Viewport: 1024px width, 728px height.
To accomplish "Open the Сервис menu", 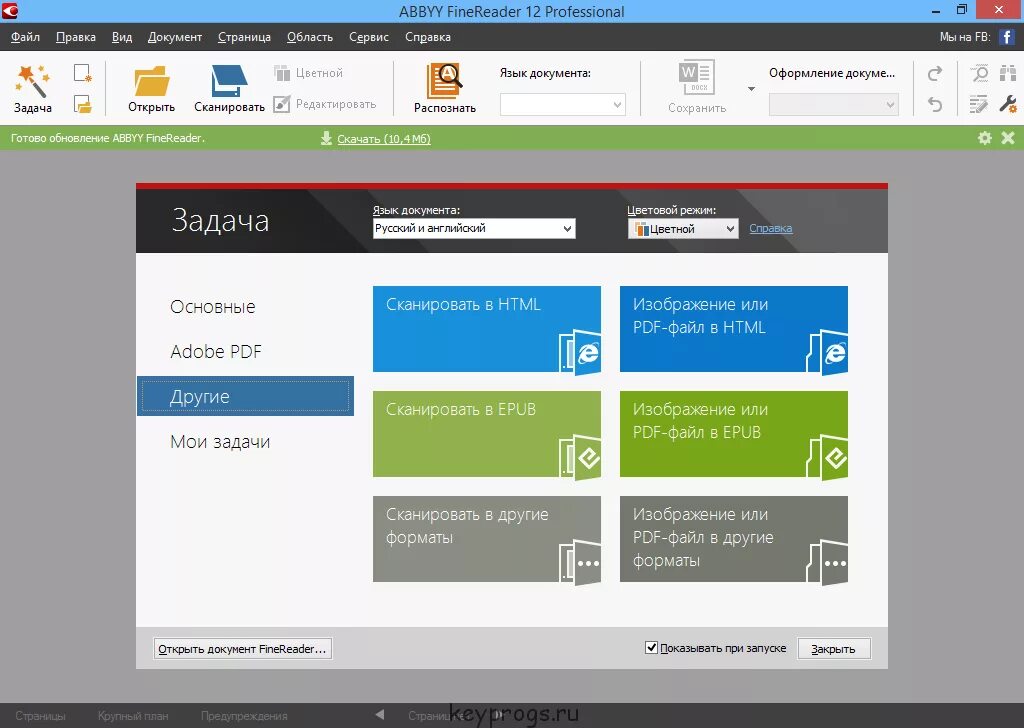I will tap(368, 37).
